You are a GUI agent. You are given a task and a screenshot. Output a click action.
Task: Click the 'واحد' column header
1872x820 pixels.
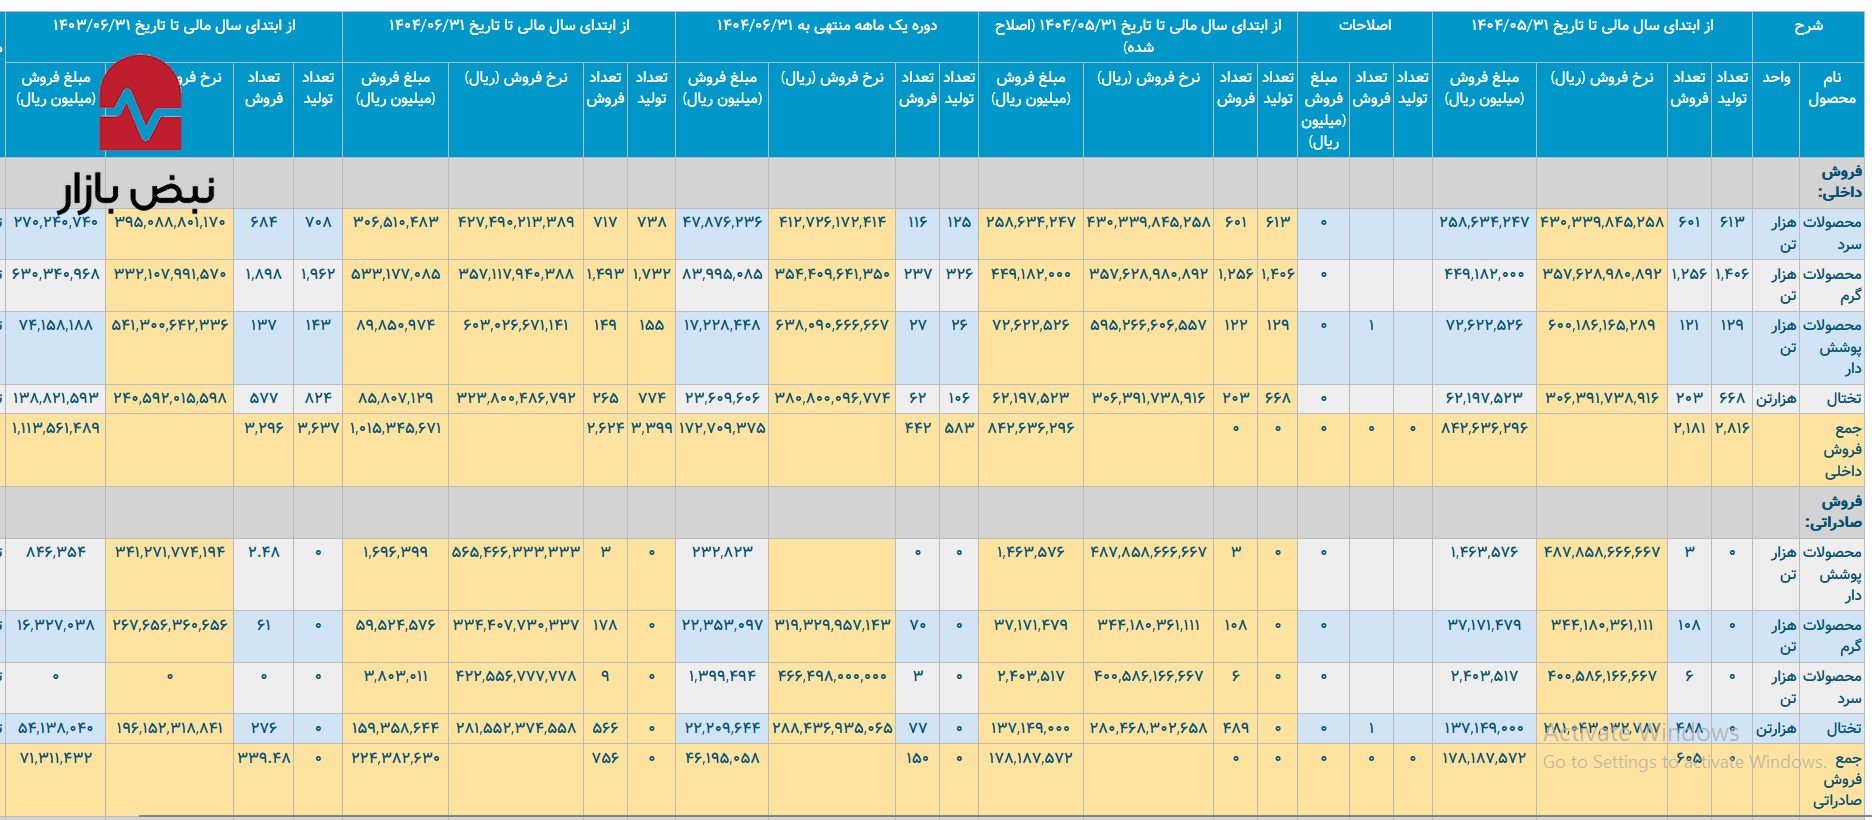pyautogui.click(x=1776, y=78)
